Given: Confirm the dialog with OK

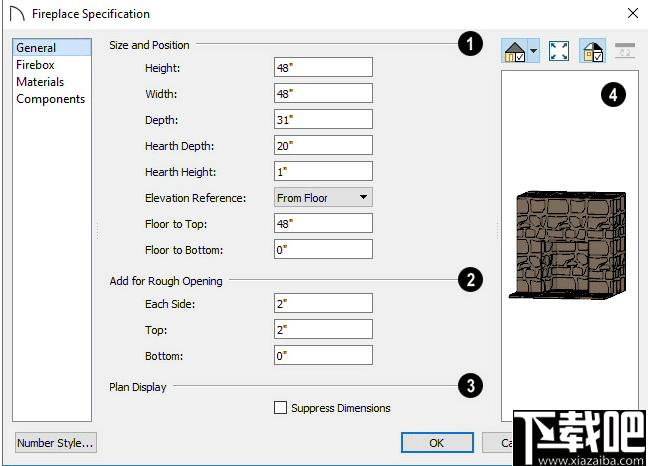Looking at the screenshot, I should 437,442.
